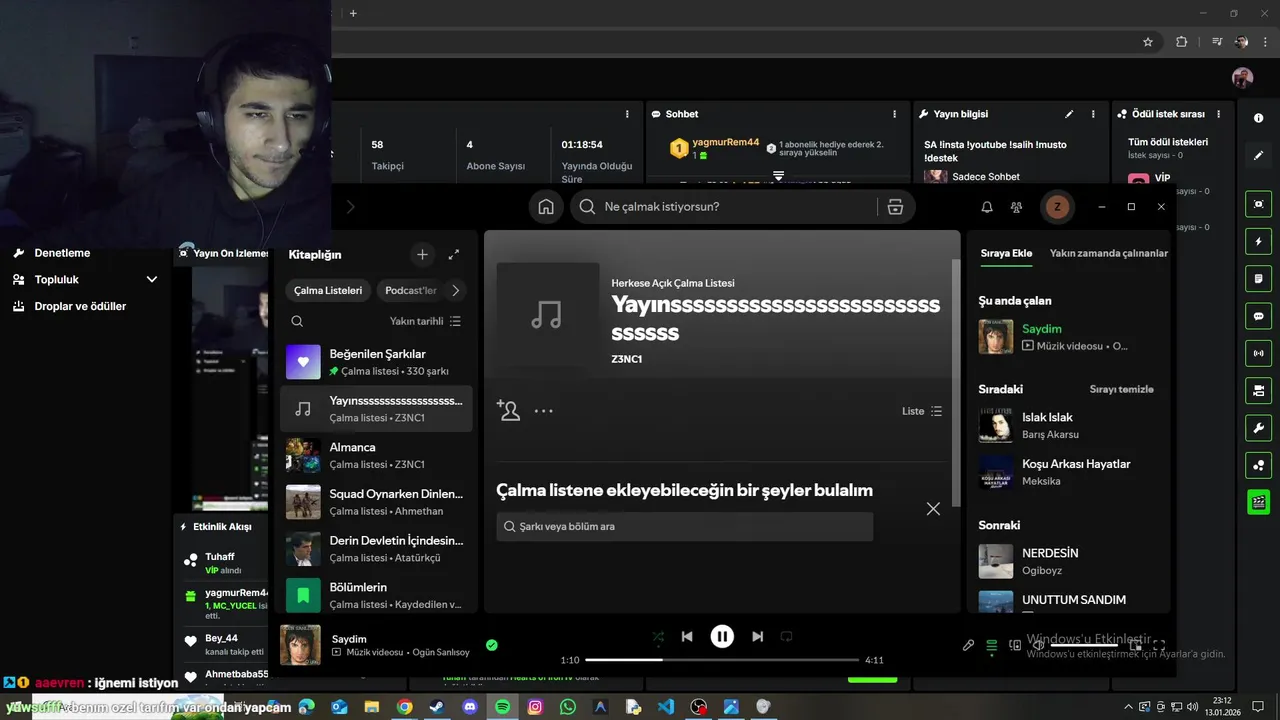Bookmark the page with the Chrome star icon

[1148, 42]
